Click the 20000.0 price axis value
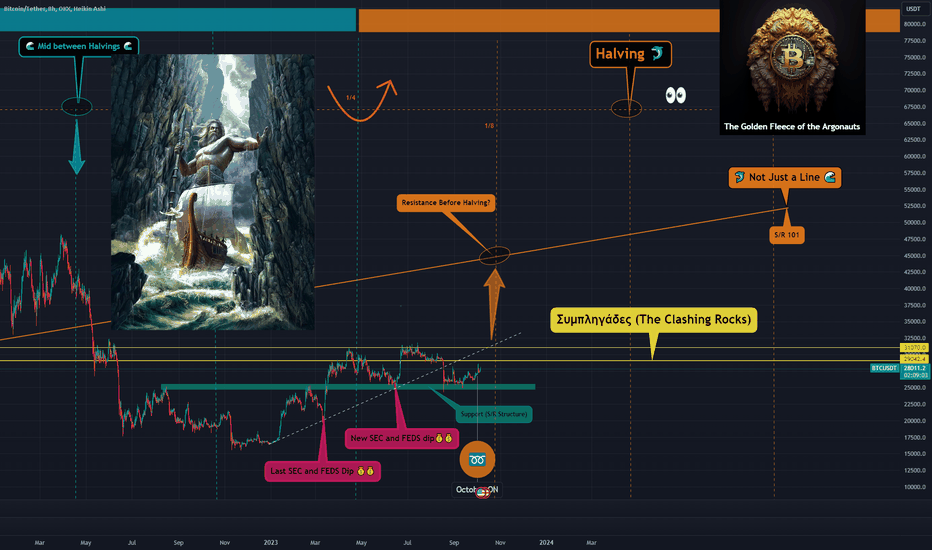 pos(915,420)
